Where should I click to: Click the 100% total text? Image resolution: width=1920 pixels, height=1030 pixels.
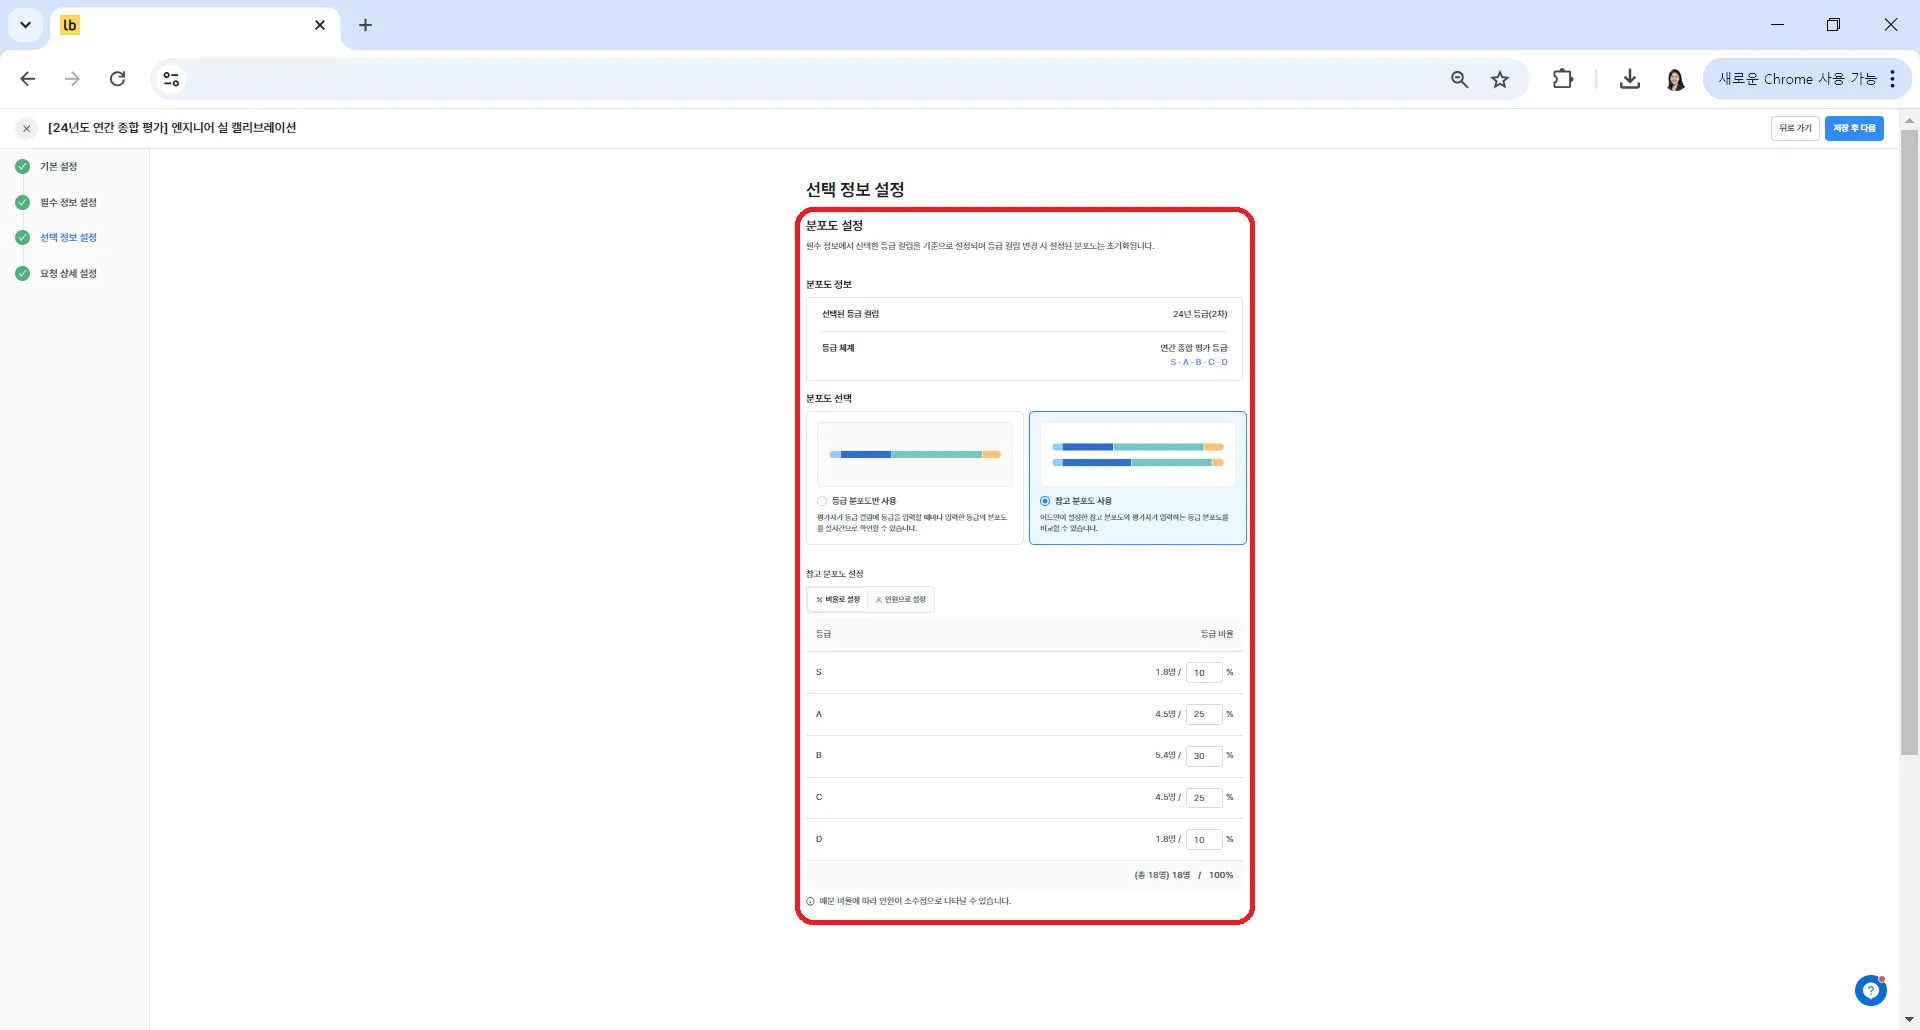1221,875
